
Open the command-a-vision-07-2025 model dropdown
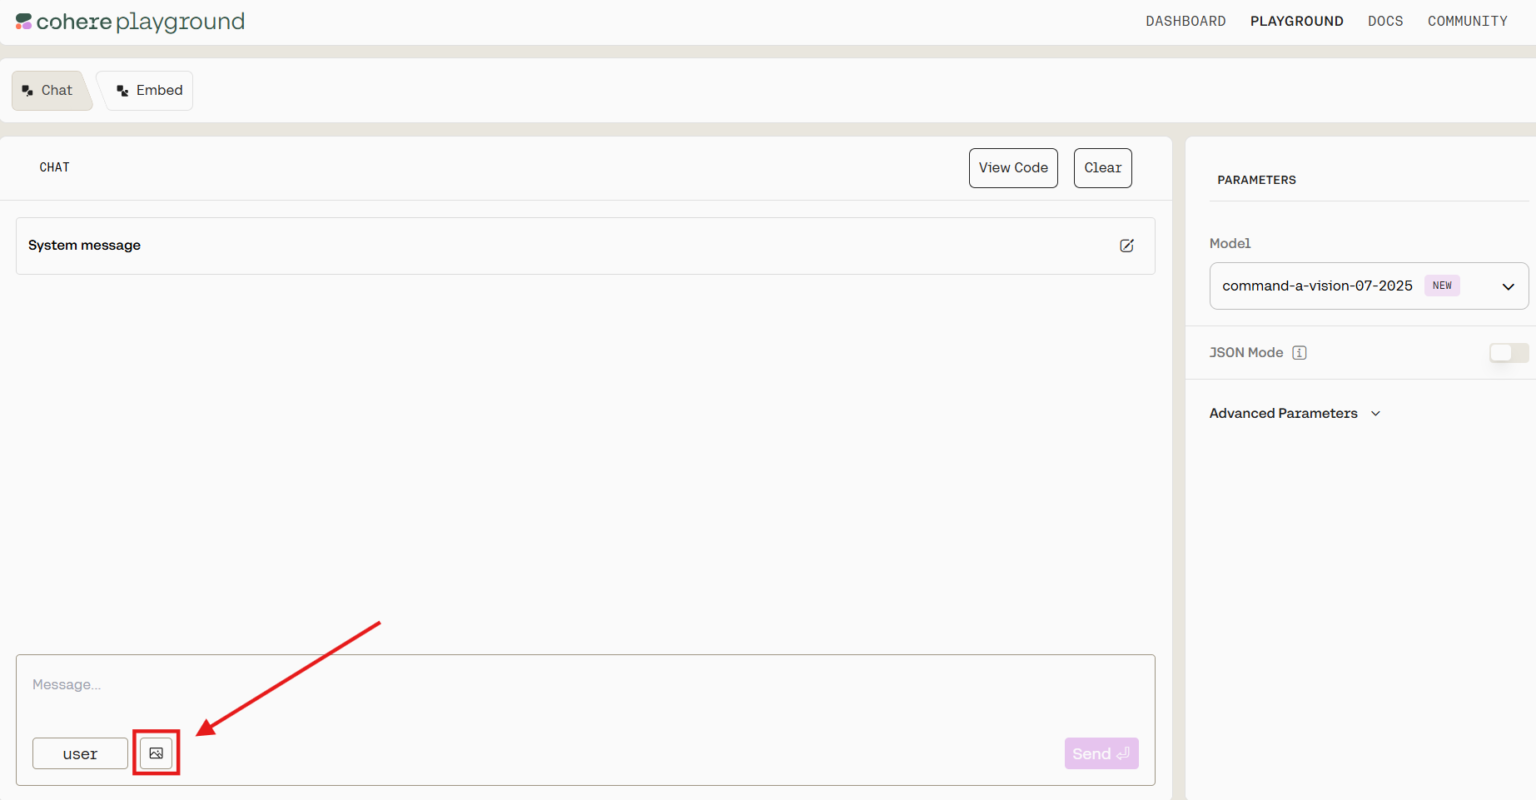tap(1368, 286)
